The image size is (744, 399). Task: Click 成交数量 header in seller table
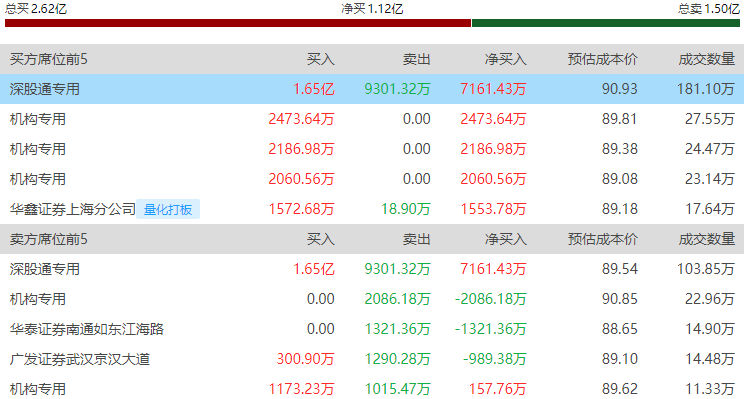[x=707, y=239]
